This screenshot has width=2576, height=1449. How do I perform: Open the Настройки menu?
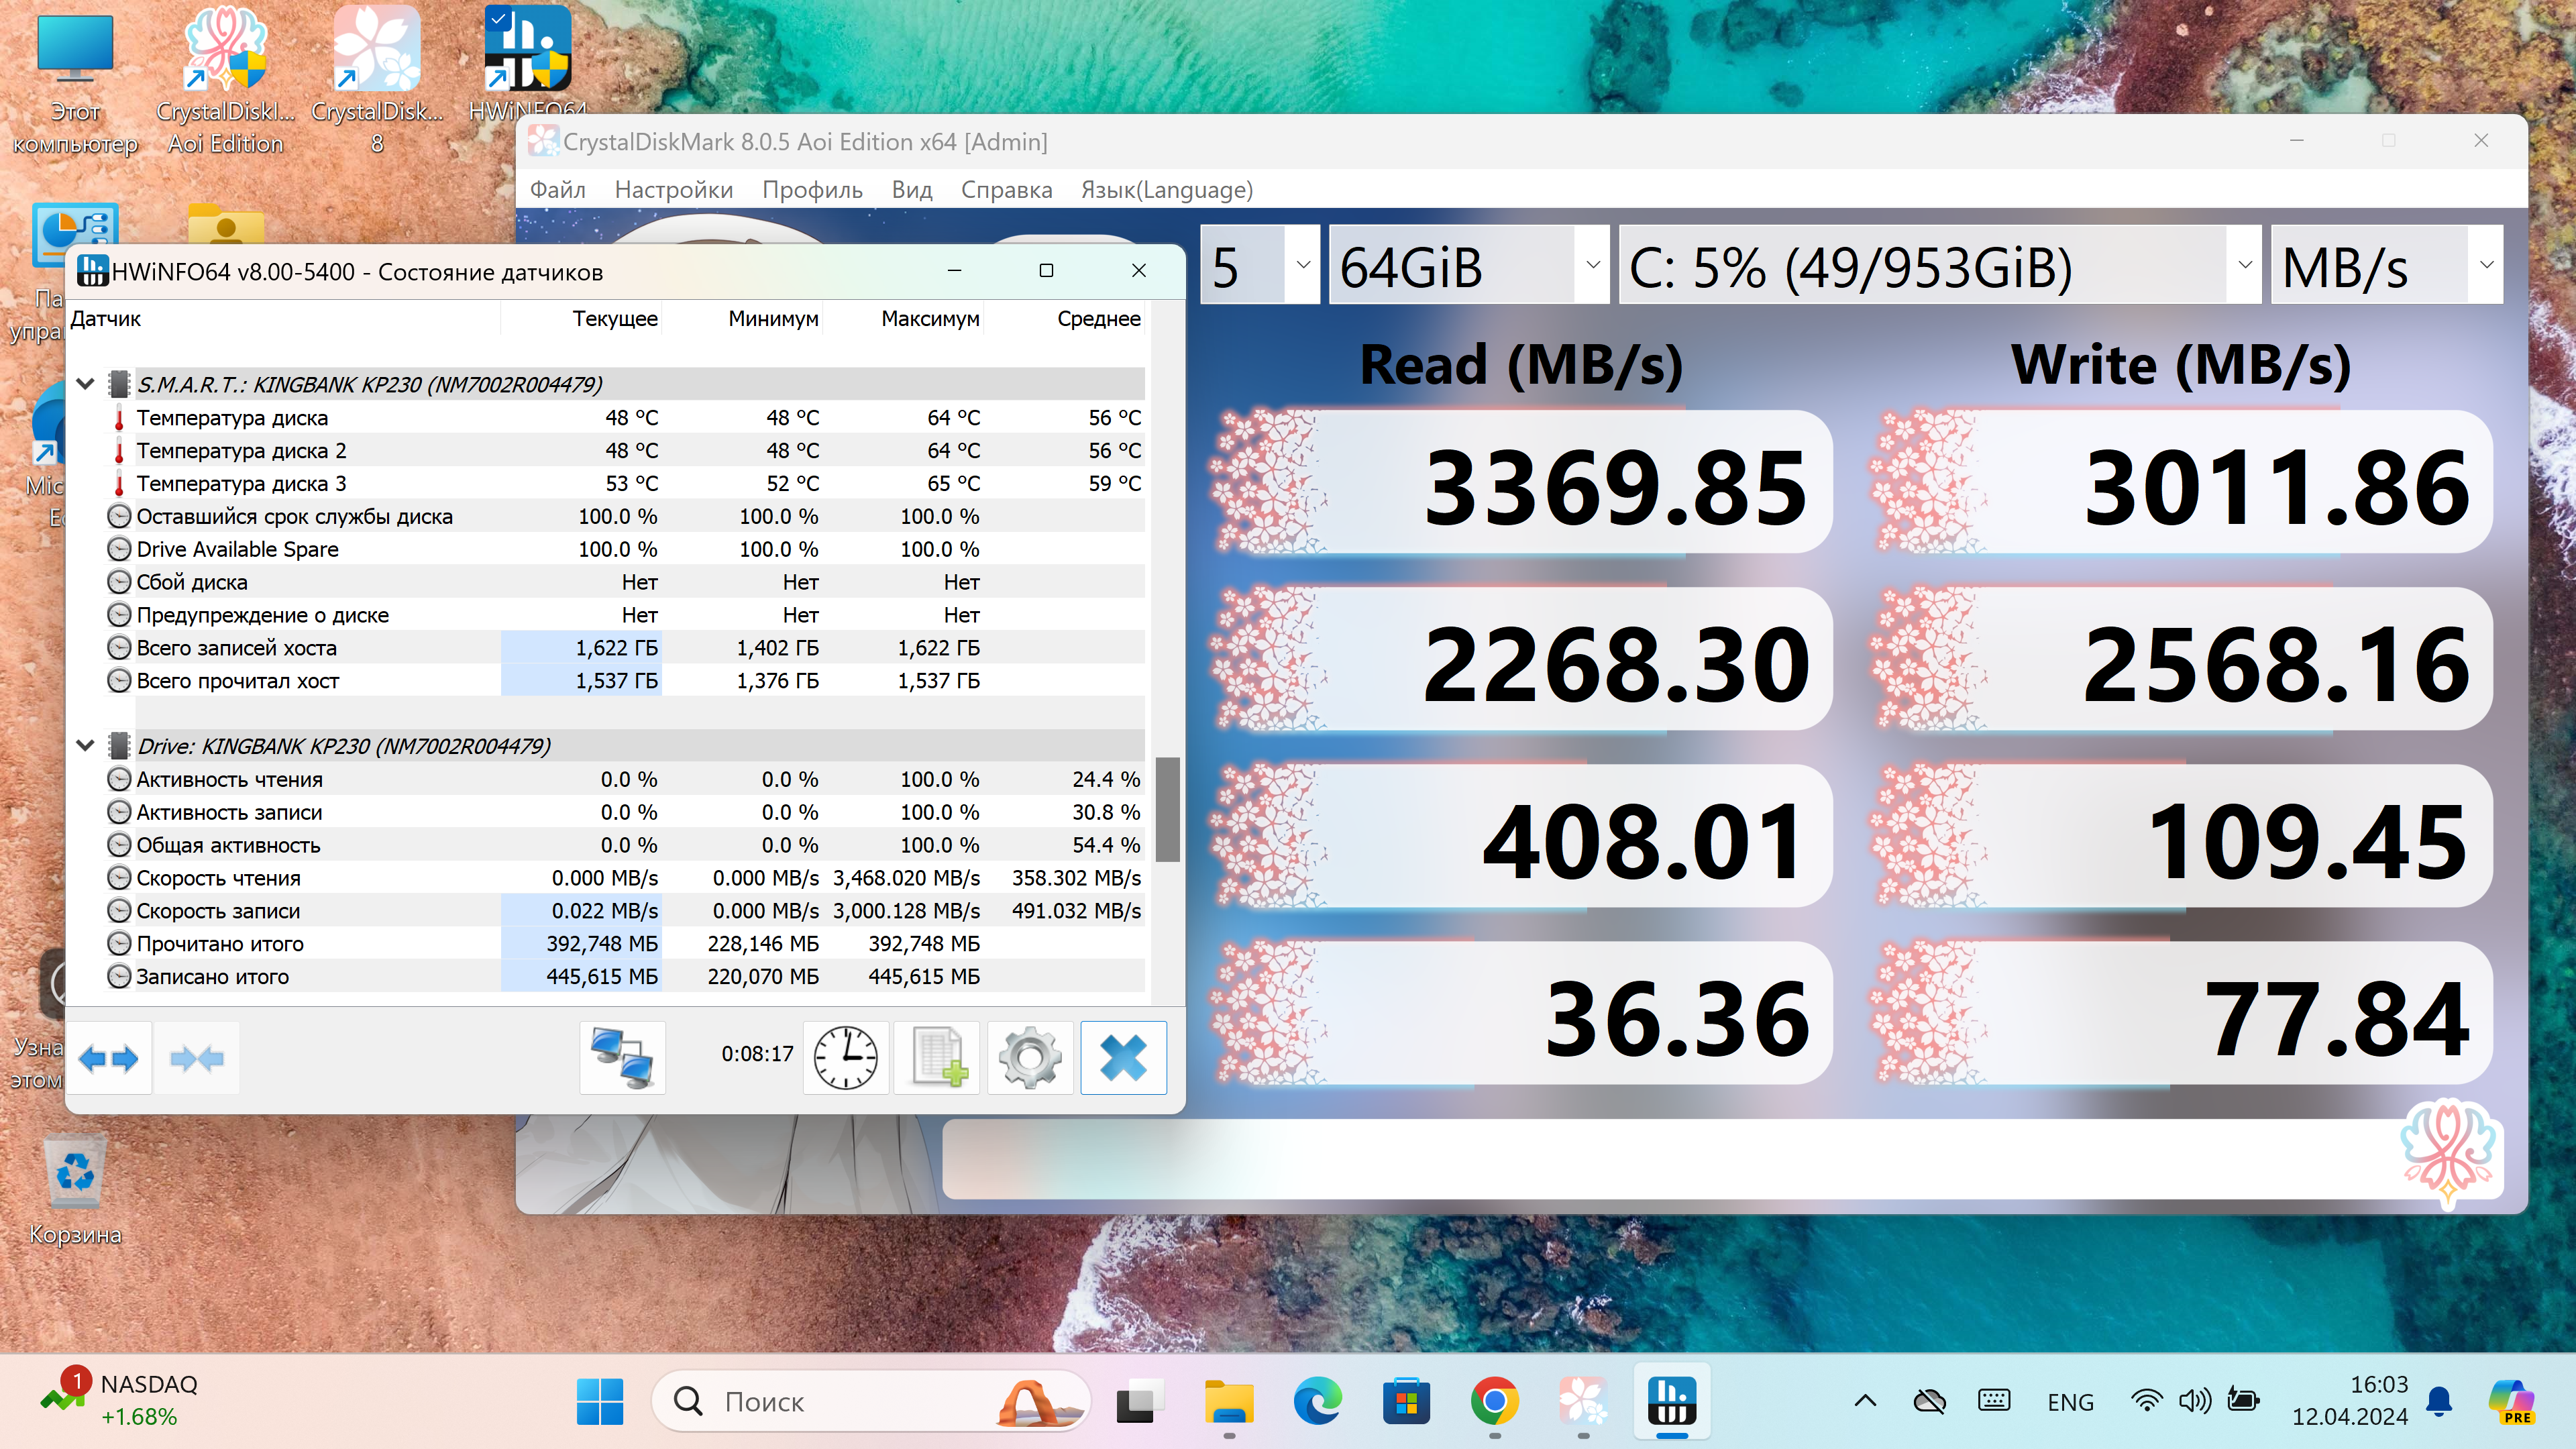(x=673, y=190)
